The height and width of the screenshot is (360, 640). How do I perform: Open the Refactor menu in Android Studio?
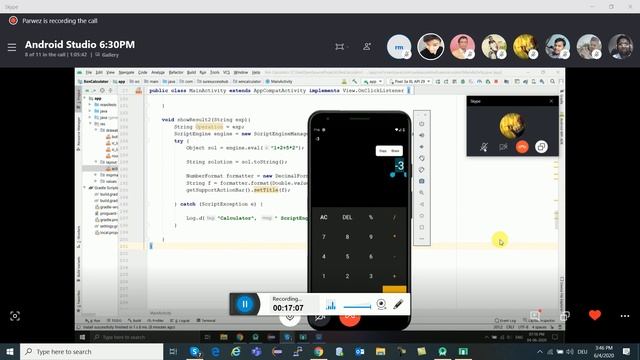pos(176,72)
